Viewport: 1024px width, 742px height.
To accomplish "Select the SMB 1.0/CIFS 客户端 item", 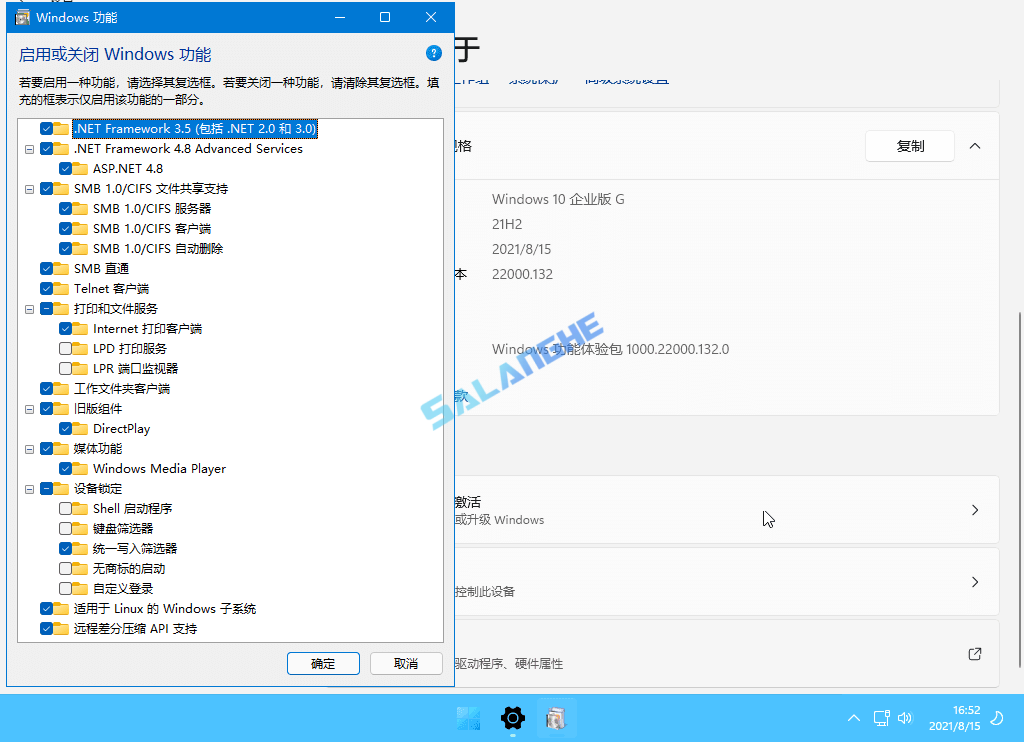I will click(x=152, y=229).
